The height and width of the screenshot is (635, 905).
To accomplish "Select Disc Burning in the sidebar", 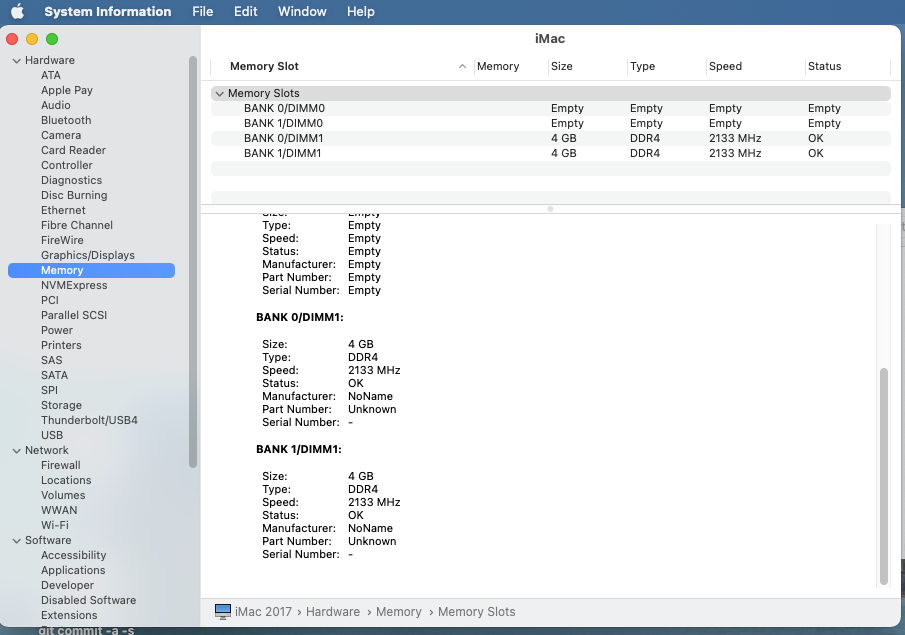I will [x=74, y=196].
